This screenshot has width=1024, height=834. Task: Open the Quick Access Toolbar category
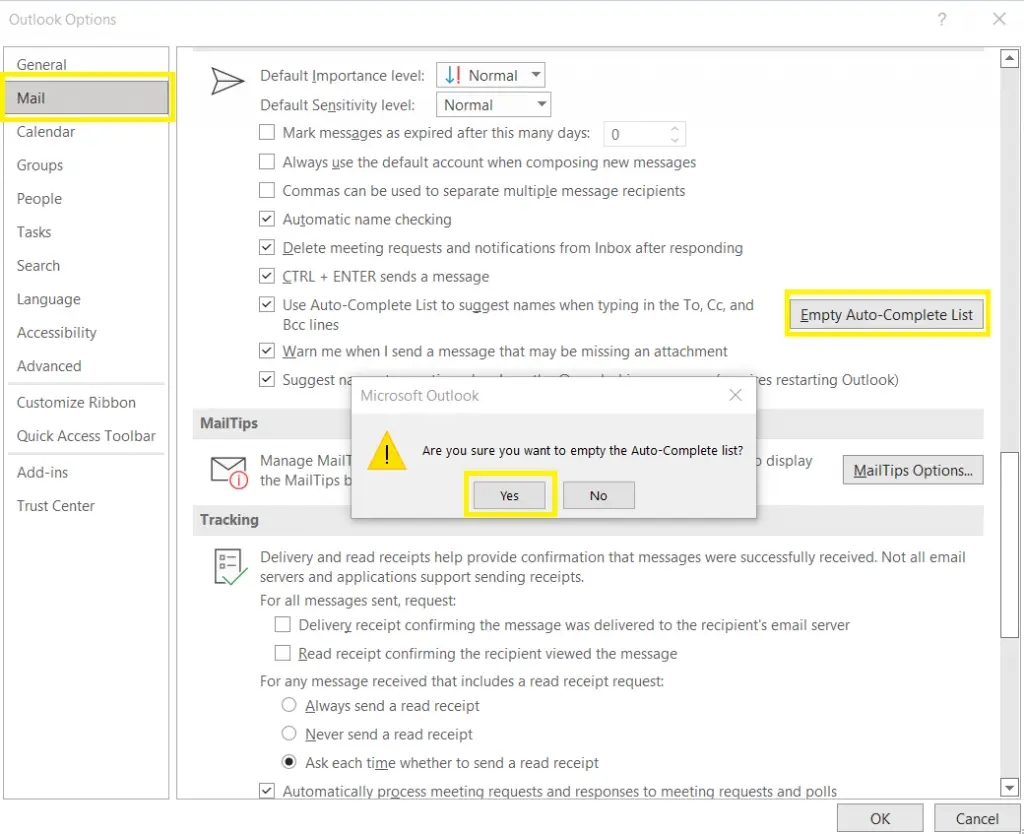(x=86, y=436)
